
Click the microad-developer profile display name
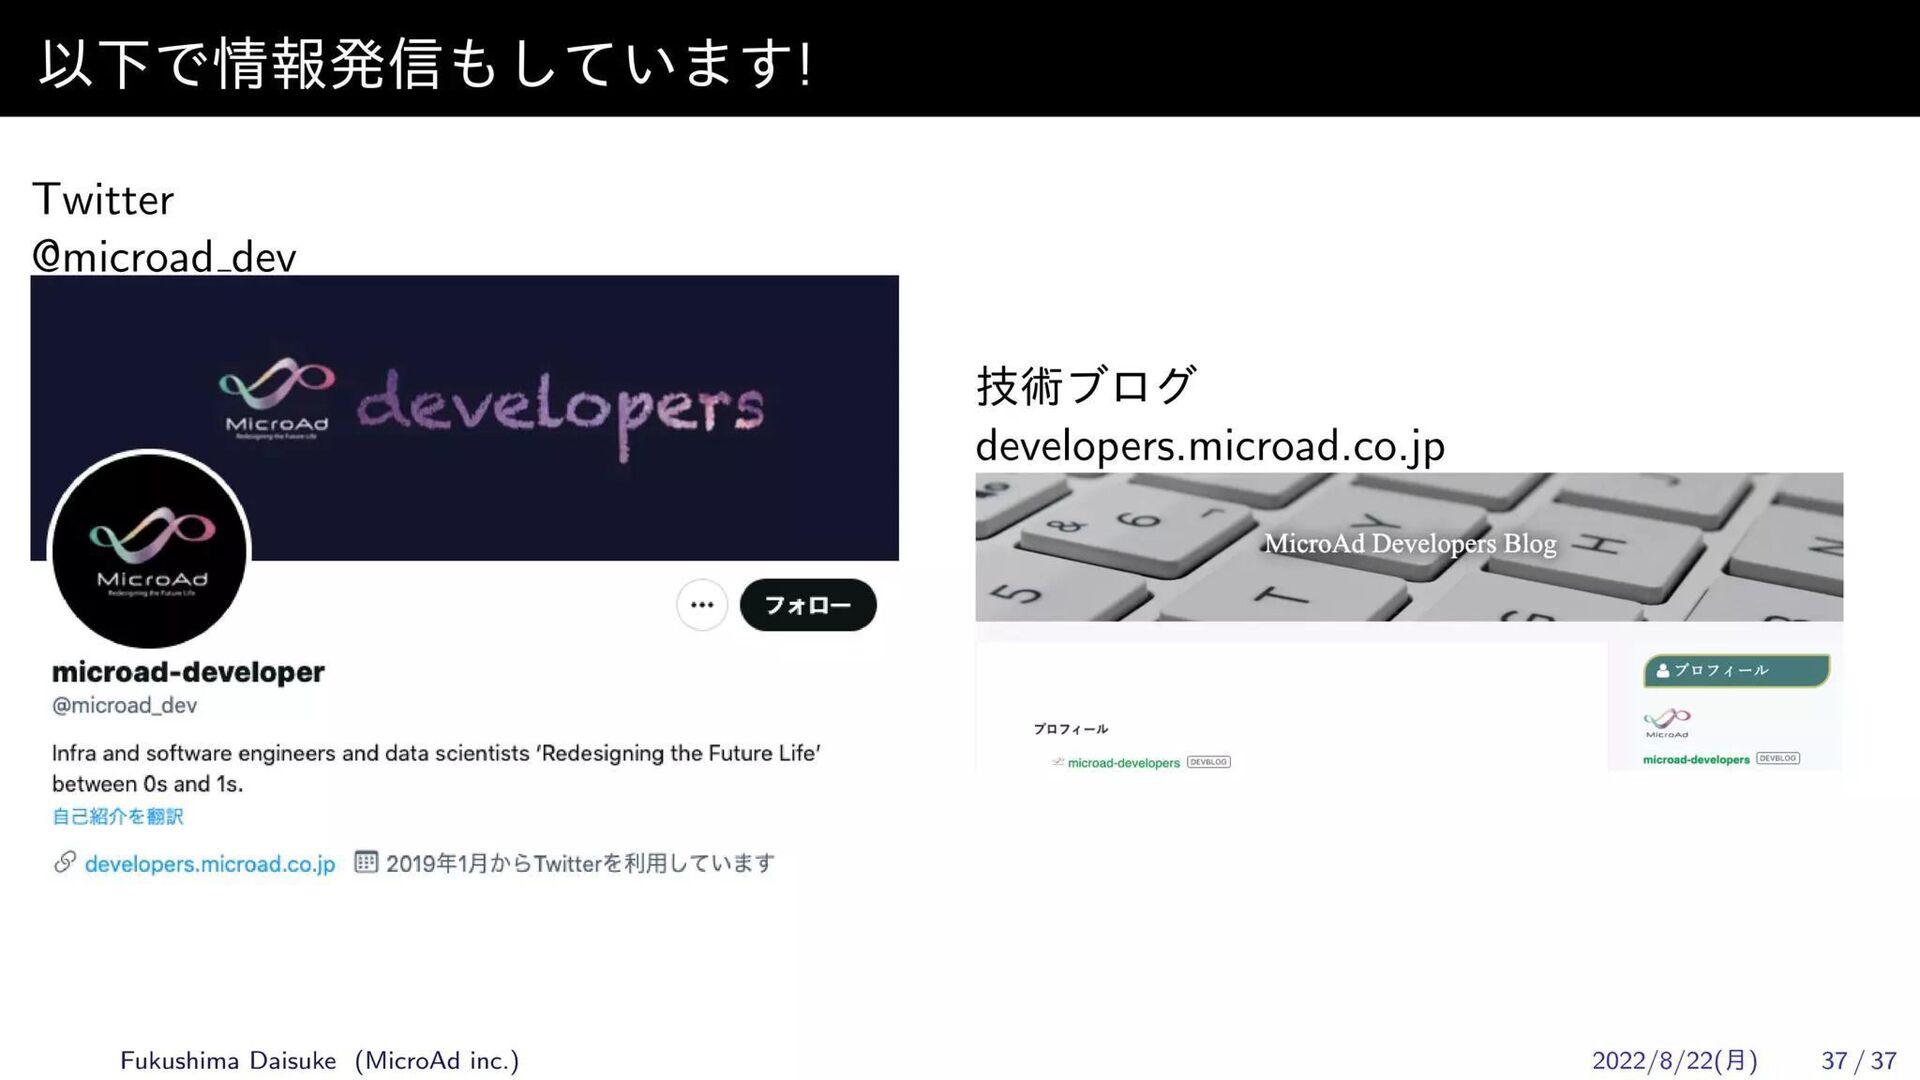[x=188, y=672]
